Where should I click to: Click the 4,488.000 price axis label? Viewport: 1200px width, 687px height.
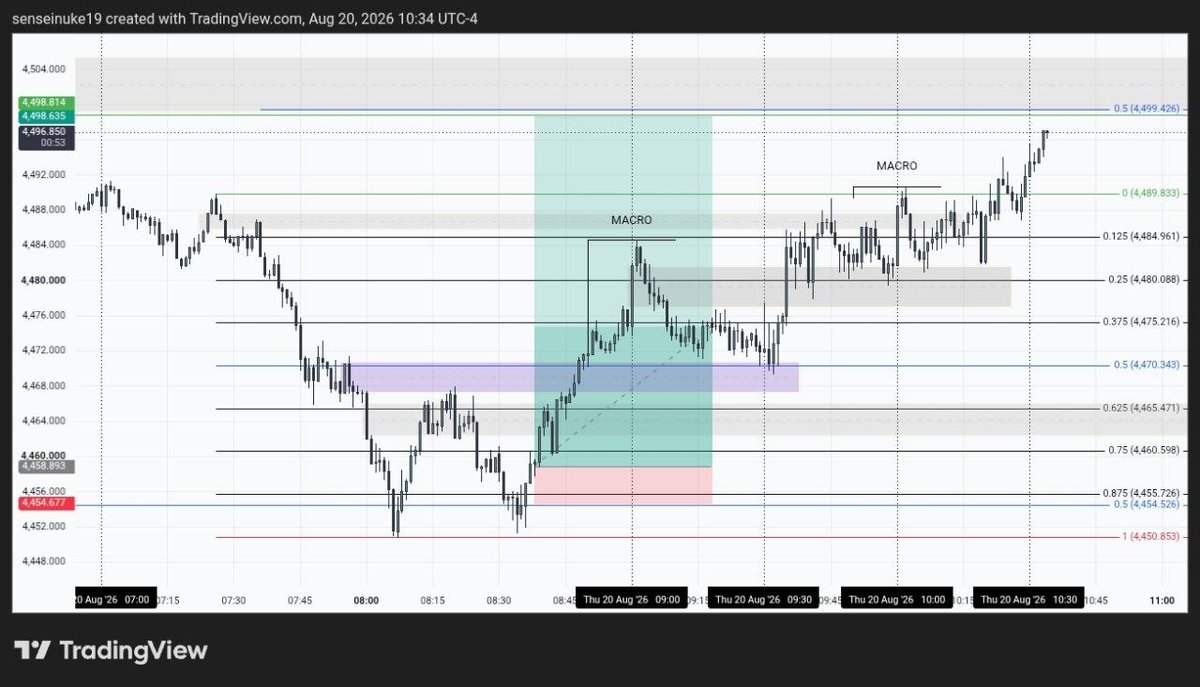pyautogui.click(x=45, y=210)
